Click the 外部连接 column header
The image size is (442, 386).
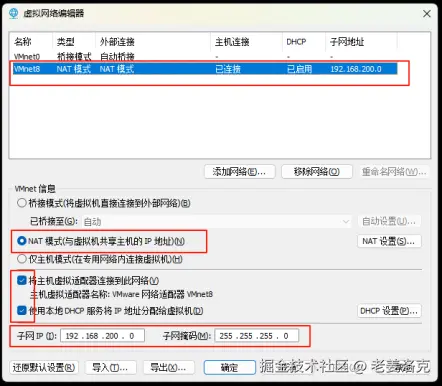[153, 42]
